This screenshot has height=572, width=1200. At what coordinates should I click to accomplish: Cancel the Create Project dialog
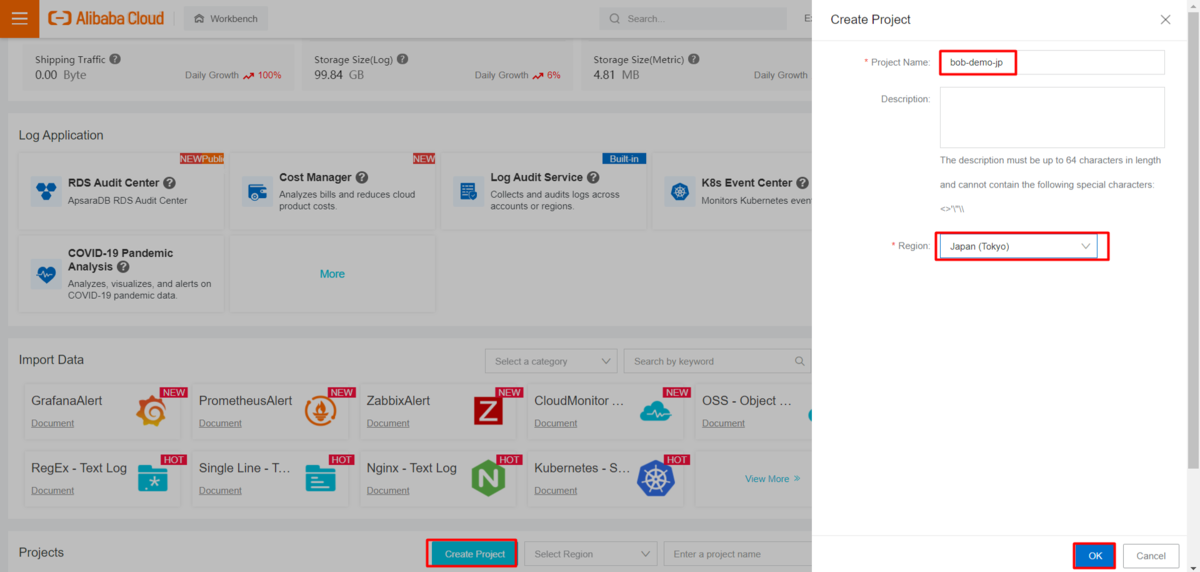pyautogui.click(x=1151, y=556)
